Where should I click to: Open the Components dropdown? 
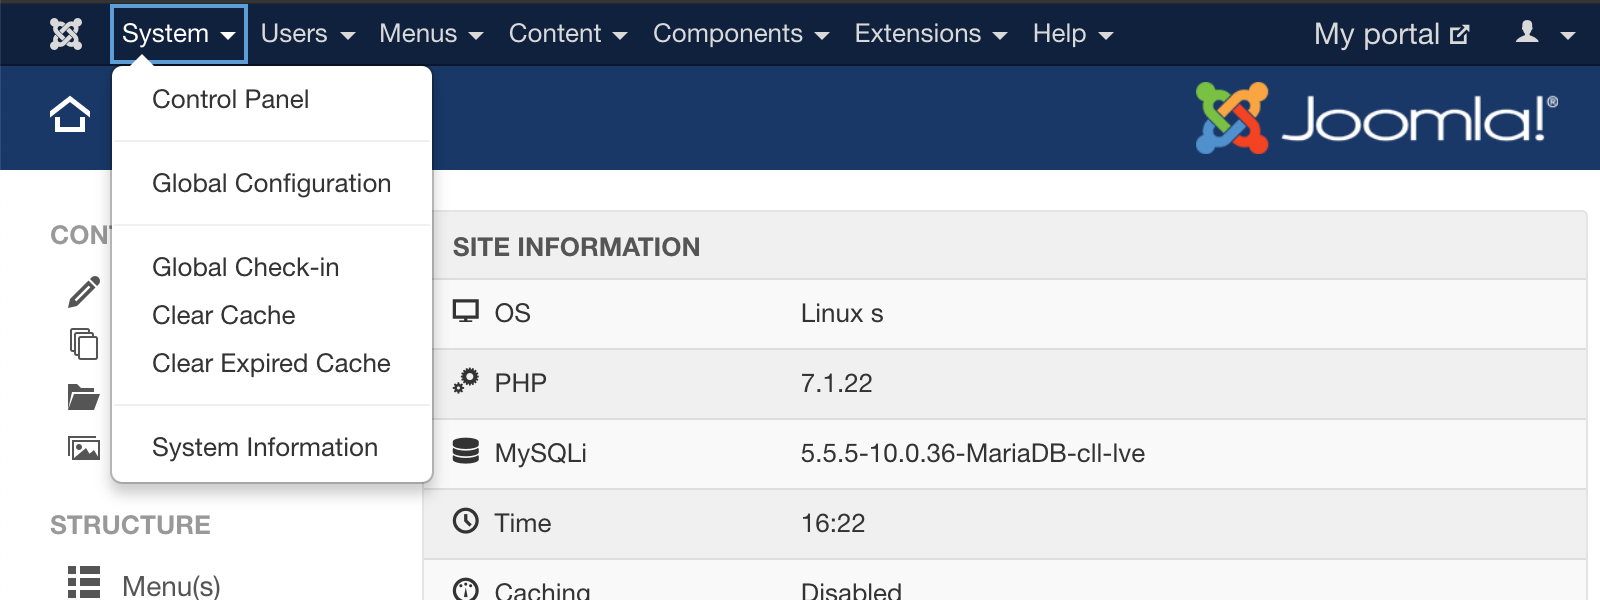coord(740,34)
